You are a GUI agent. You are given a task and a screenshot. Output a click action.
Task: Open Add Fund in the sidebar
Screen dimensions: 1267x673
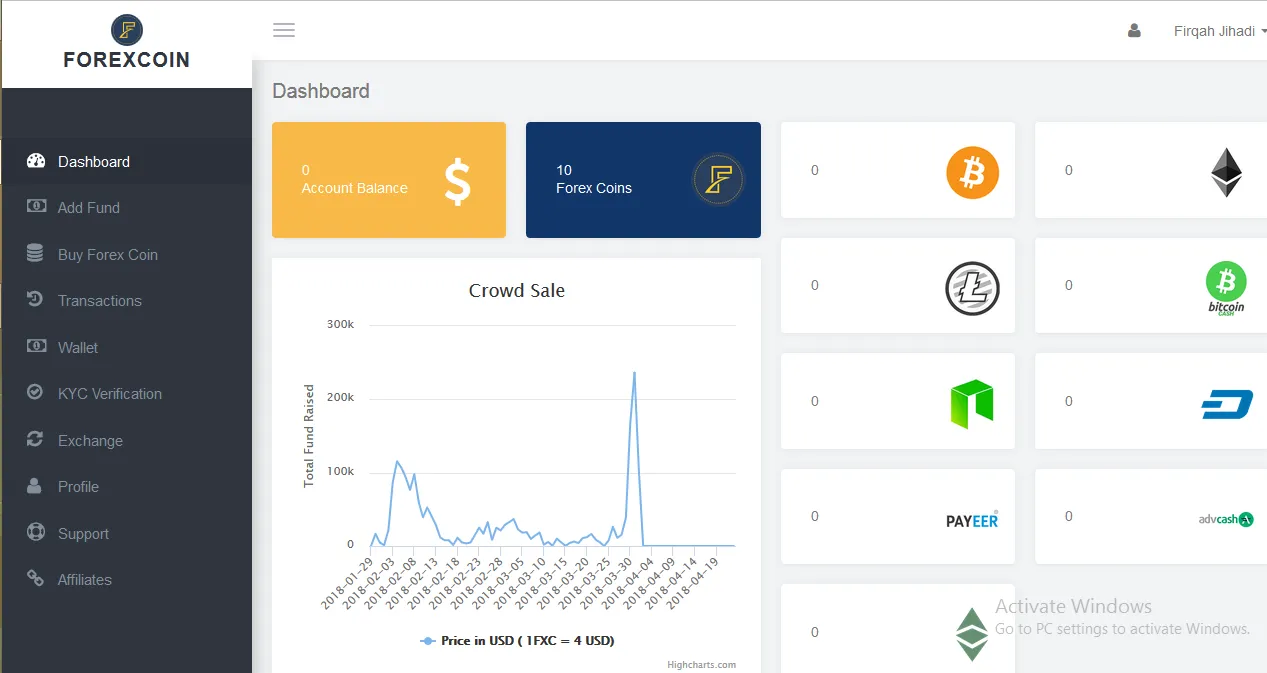(126, 208)
